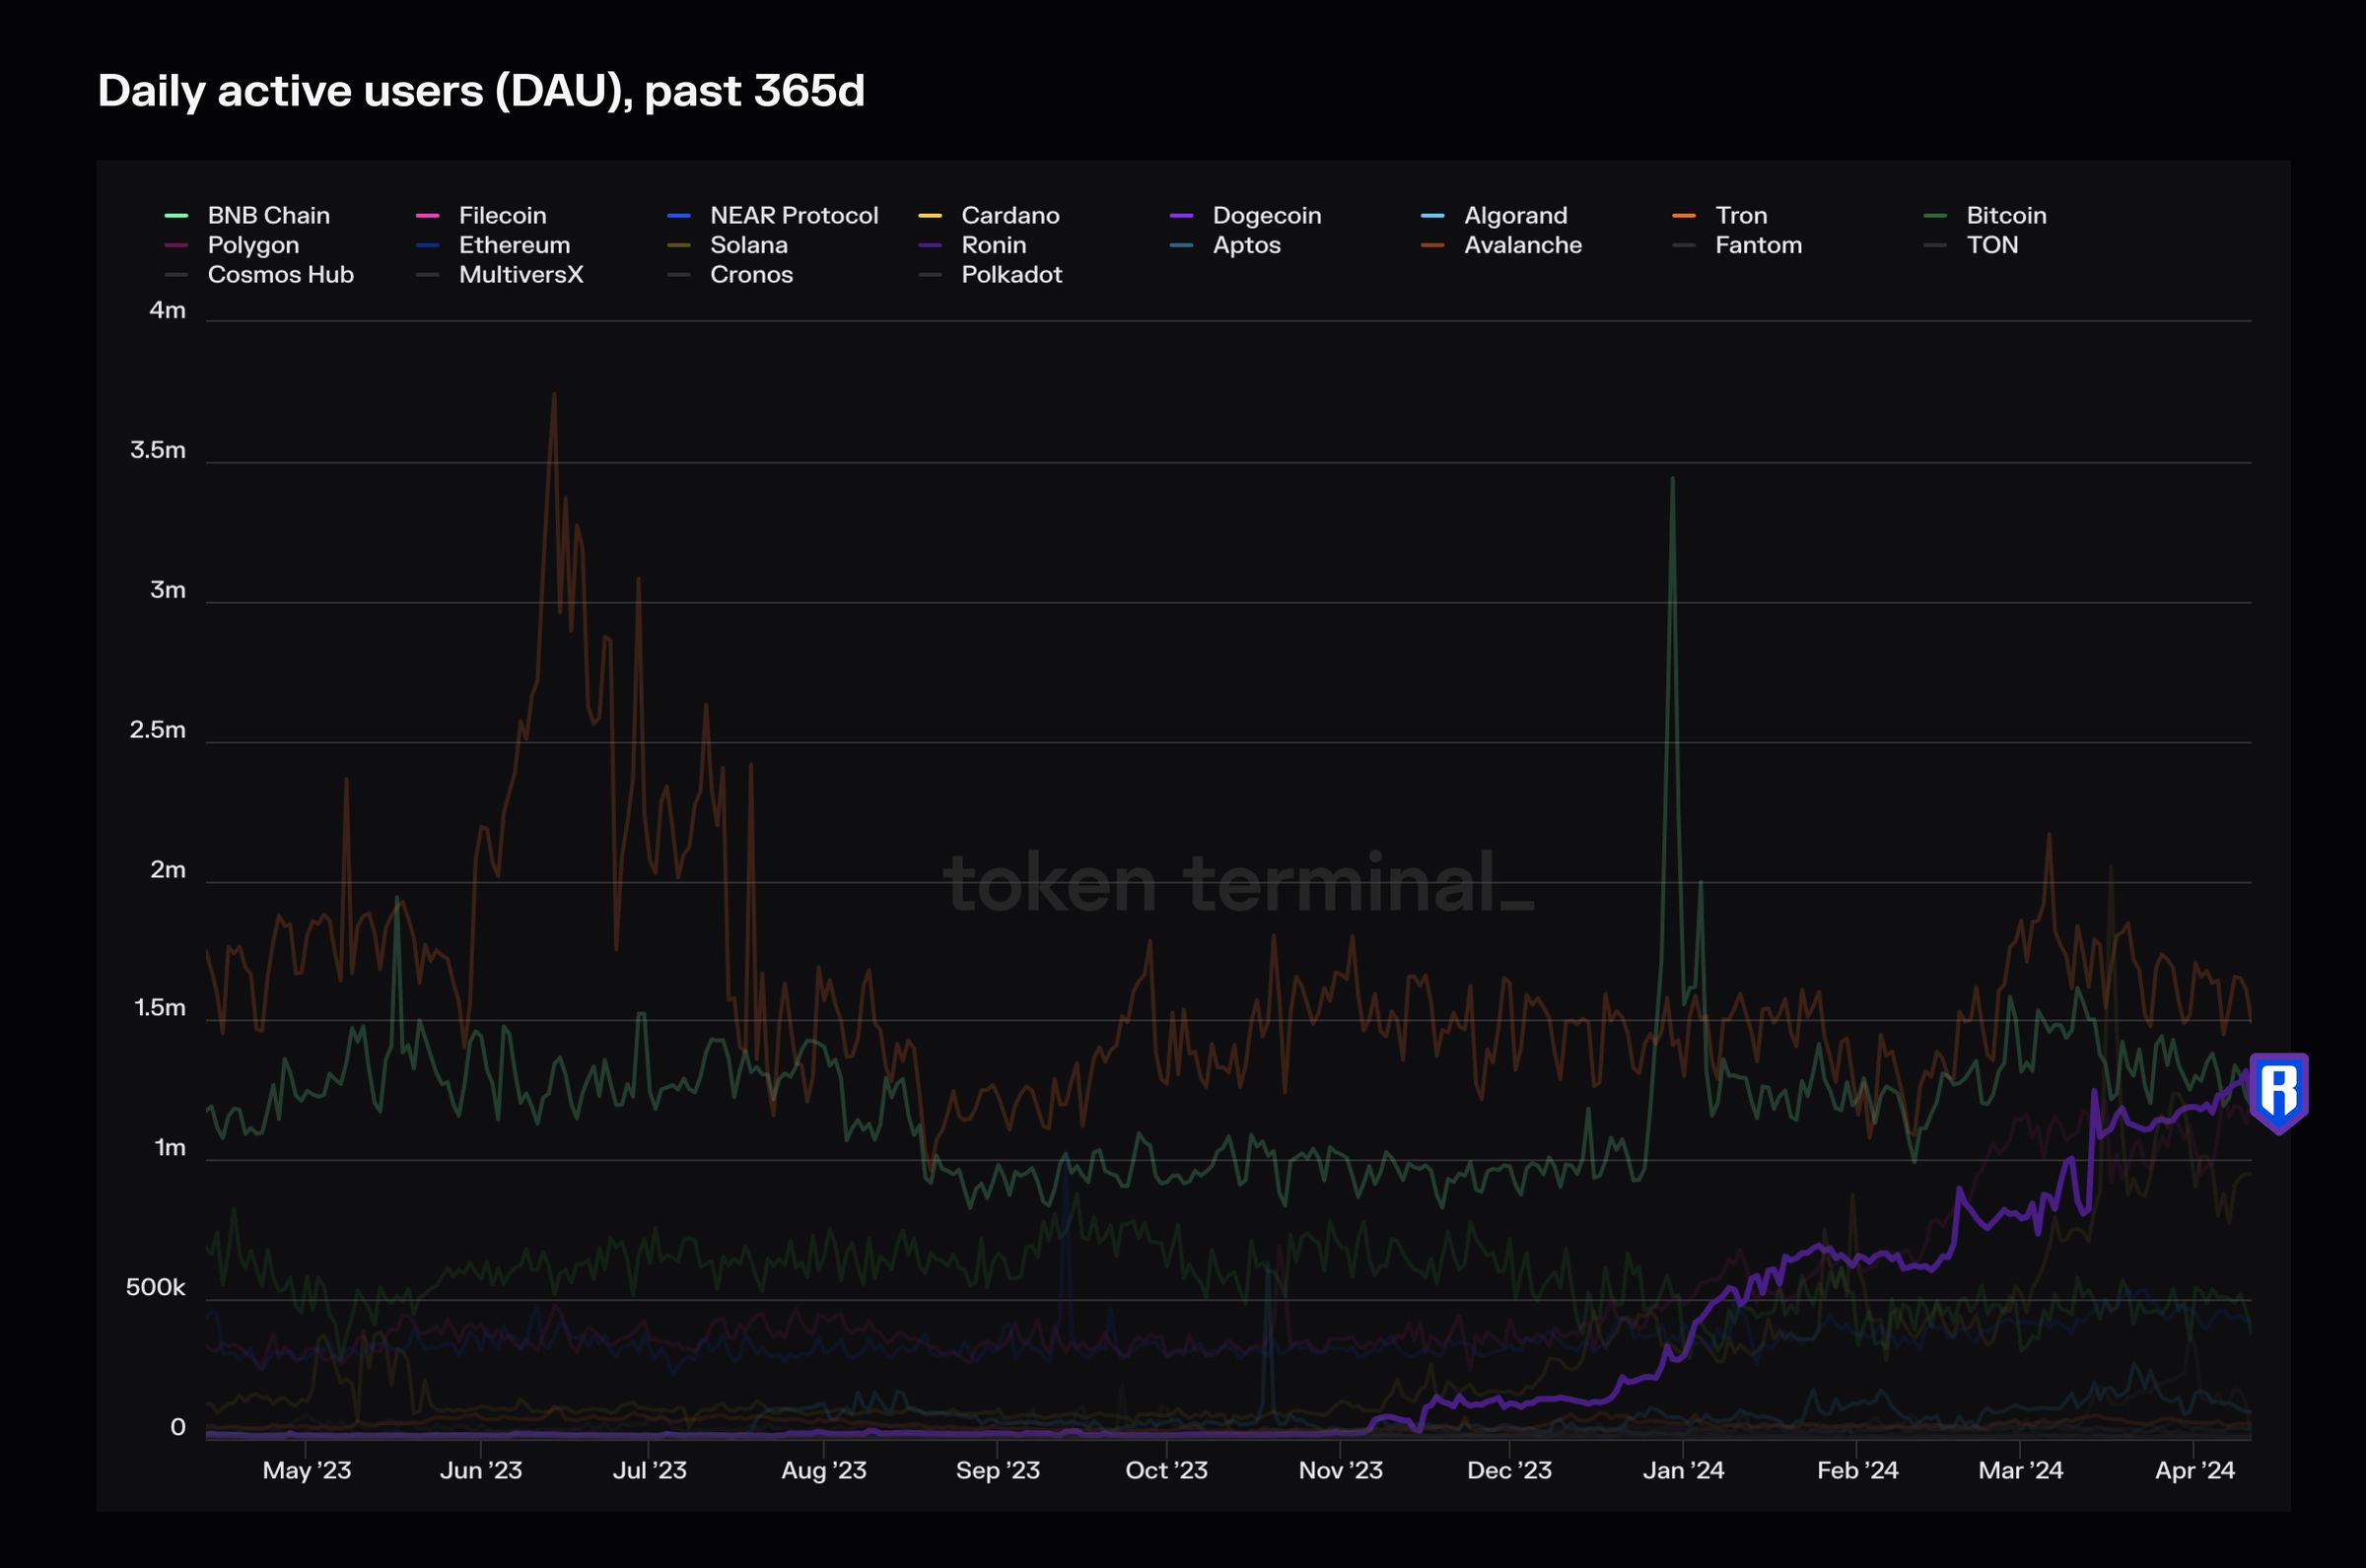Screen dimensions: 2366x1568
Task: Toggle NEAR Protocol legend entry
Action: pyautogui.click(x=793, y=216)
